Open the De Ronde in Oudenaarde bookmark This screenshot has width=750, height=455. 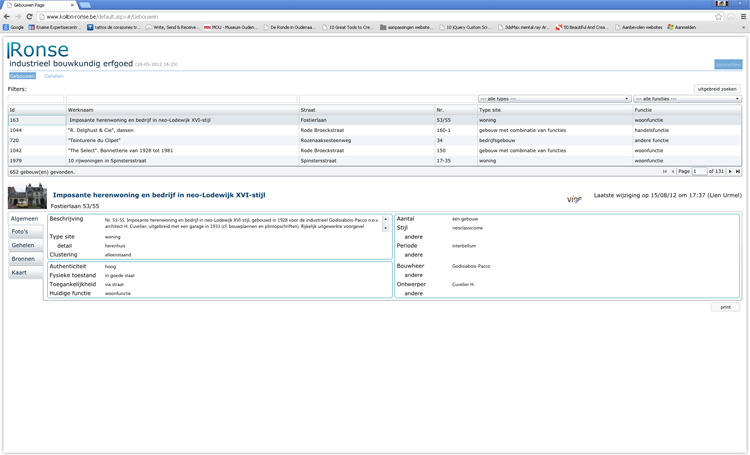[x=290, y=27]
